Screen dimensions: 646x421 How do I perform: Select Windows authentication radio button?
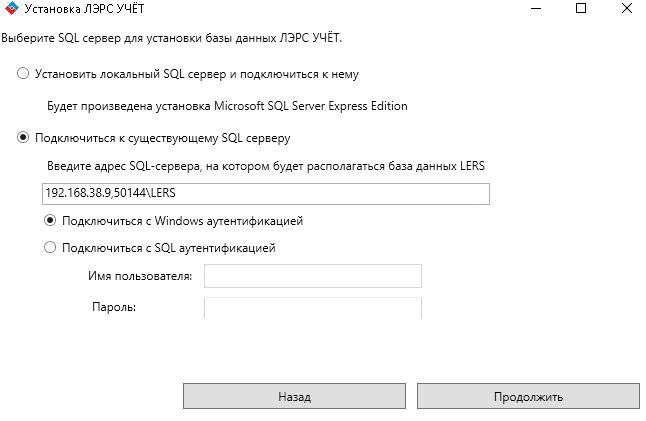(50, 220)
